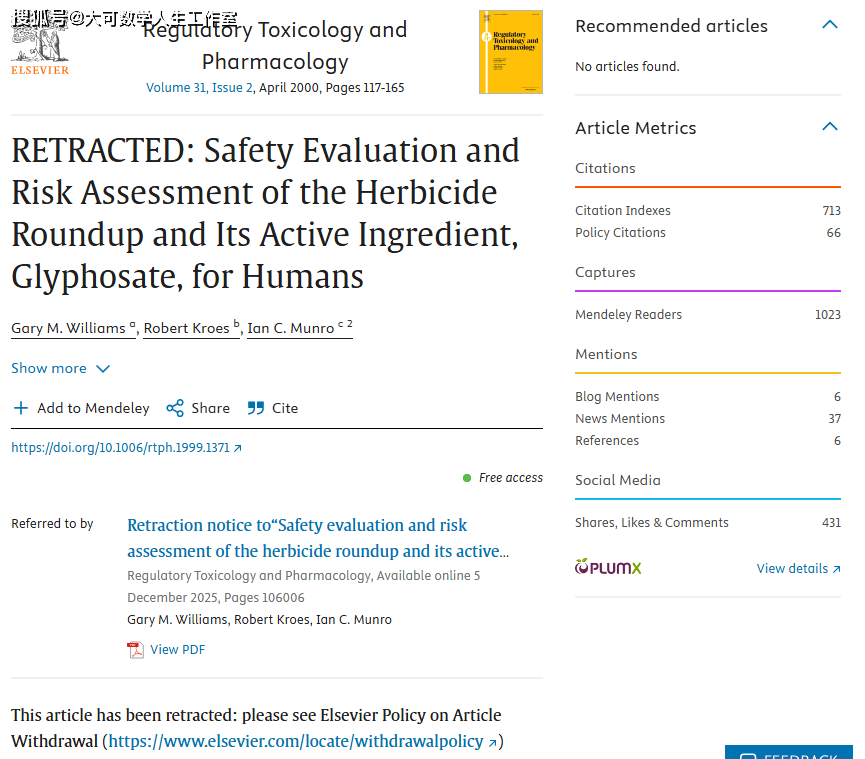Collapse the Article Metrics panel
The height and width of the screenshot is (759, 865).
[x=829, y=127]
